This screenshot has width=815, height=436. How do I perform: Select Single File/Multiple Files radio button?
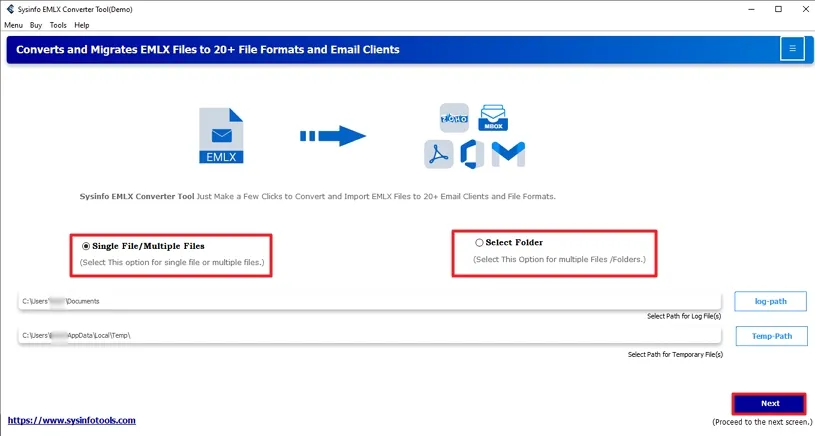[86, 246]
